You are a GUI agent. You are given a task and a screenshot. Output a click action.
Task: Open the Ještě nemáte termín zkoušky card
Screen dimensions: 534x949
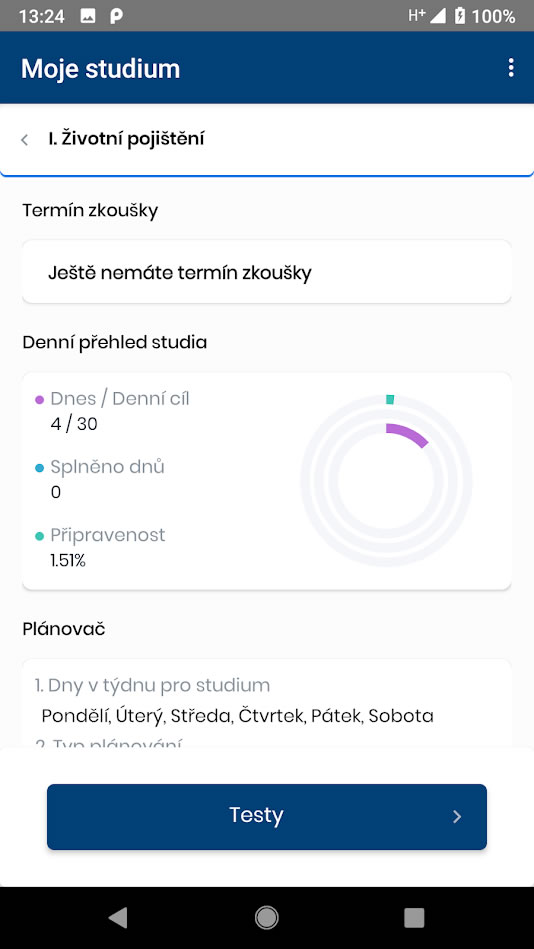pos(266,272)
